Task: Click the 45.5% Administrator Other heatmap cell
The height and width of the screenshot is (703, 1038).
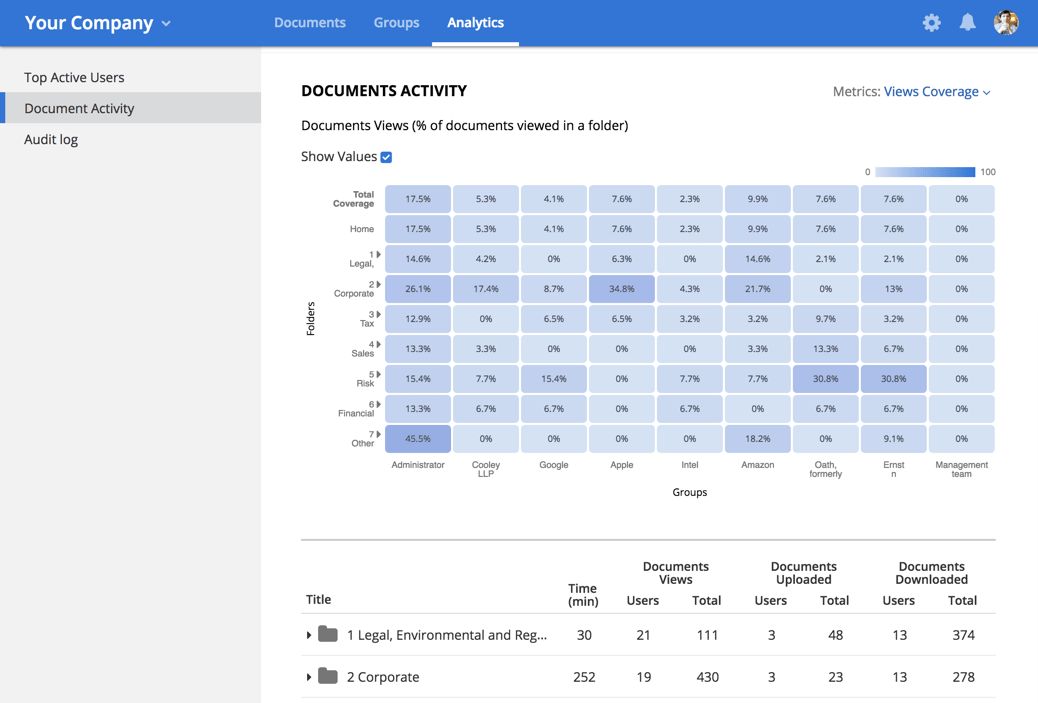Action: pyautogui.click(x=418, y=439)
